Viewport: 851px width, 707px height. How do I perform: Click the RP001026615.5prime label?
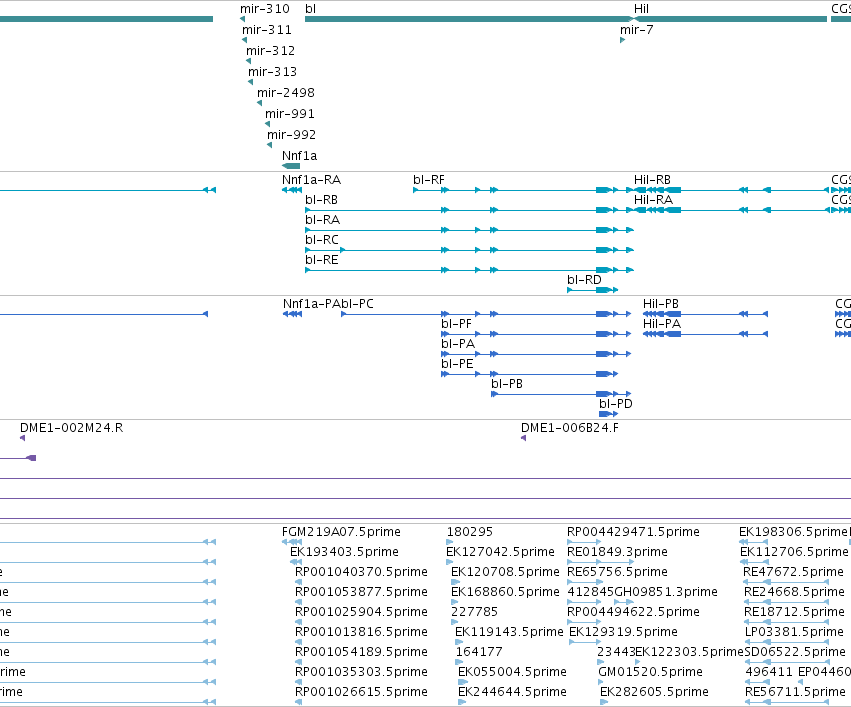[361, 693]
